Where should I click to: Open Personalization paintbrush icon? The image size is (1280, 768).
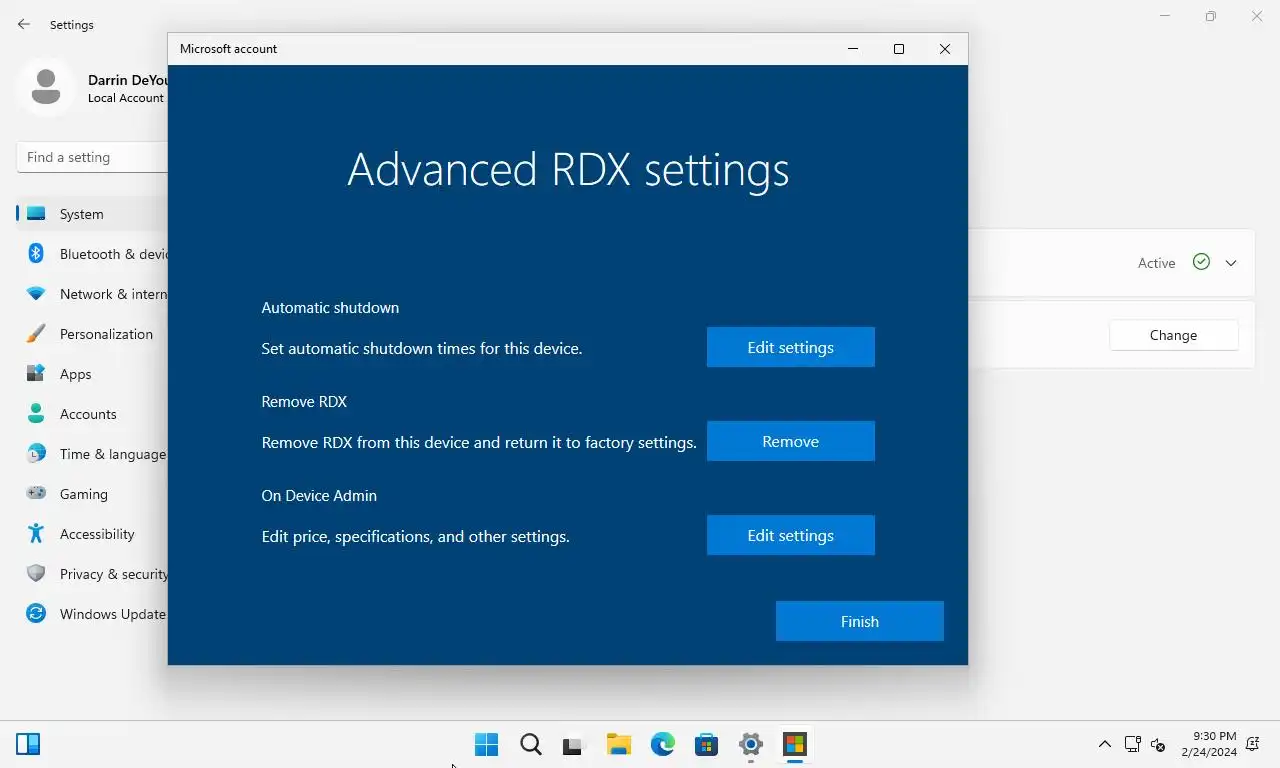36,334
